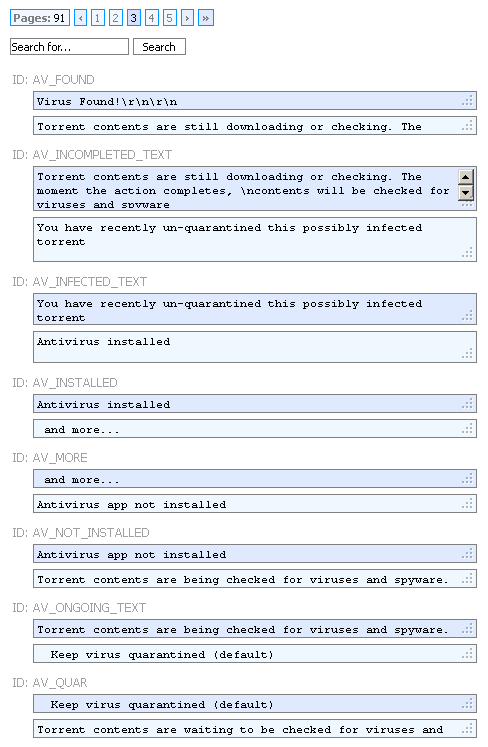Open page 5

click(x=169, y=18)
